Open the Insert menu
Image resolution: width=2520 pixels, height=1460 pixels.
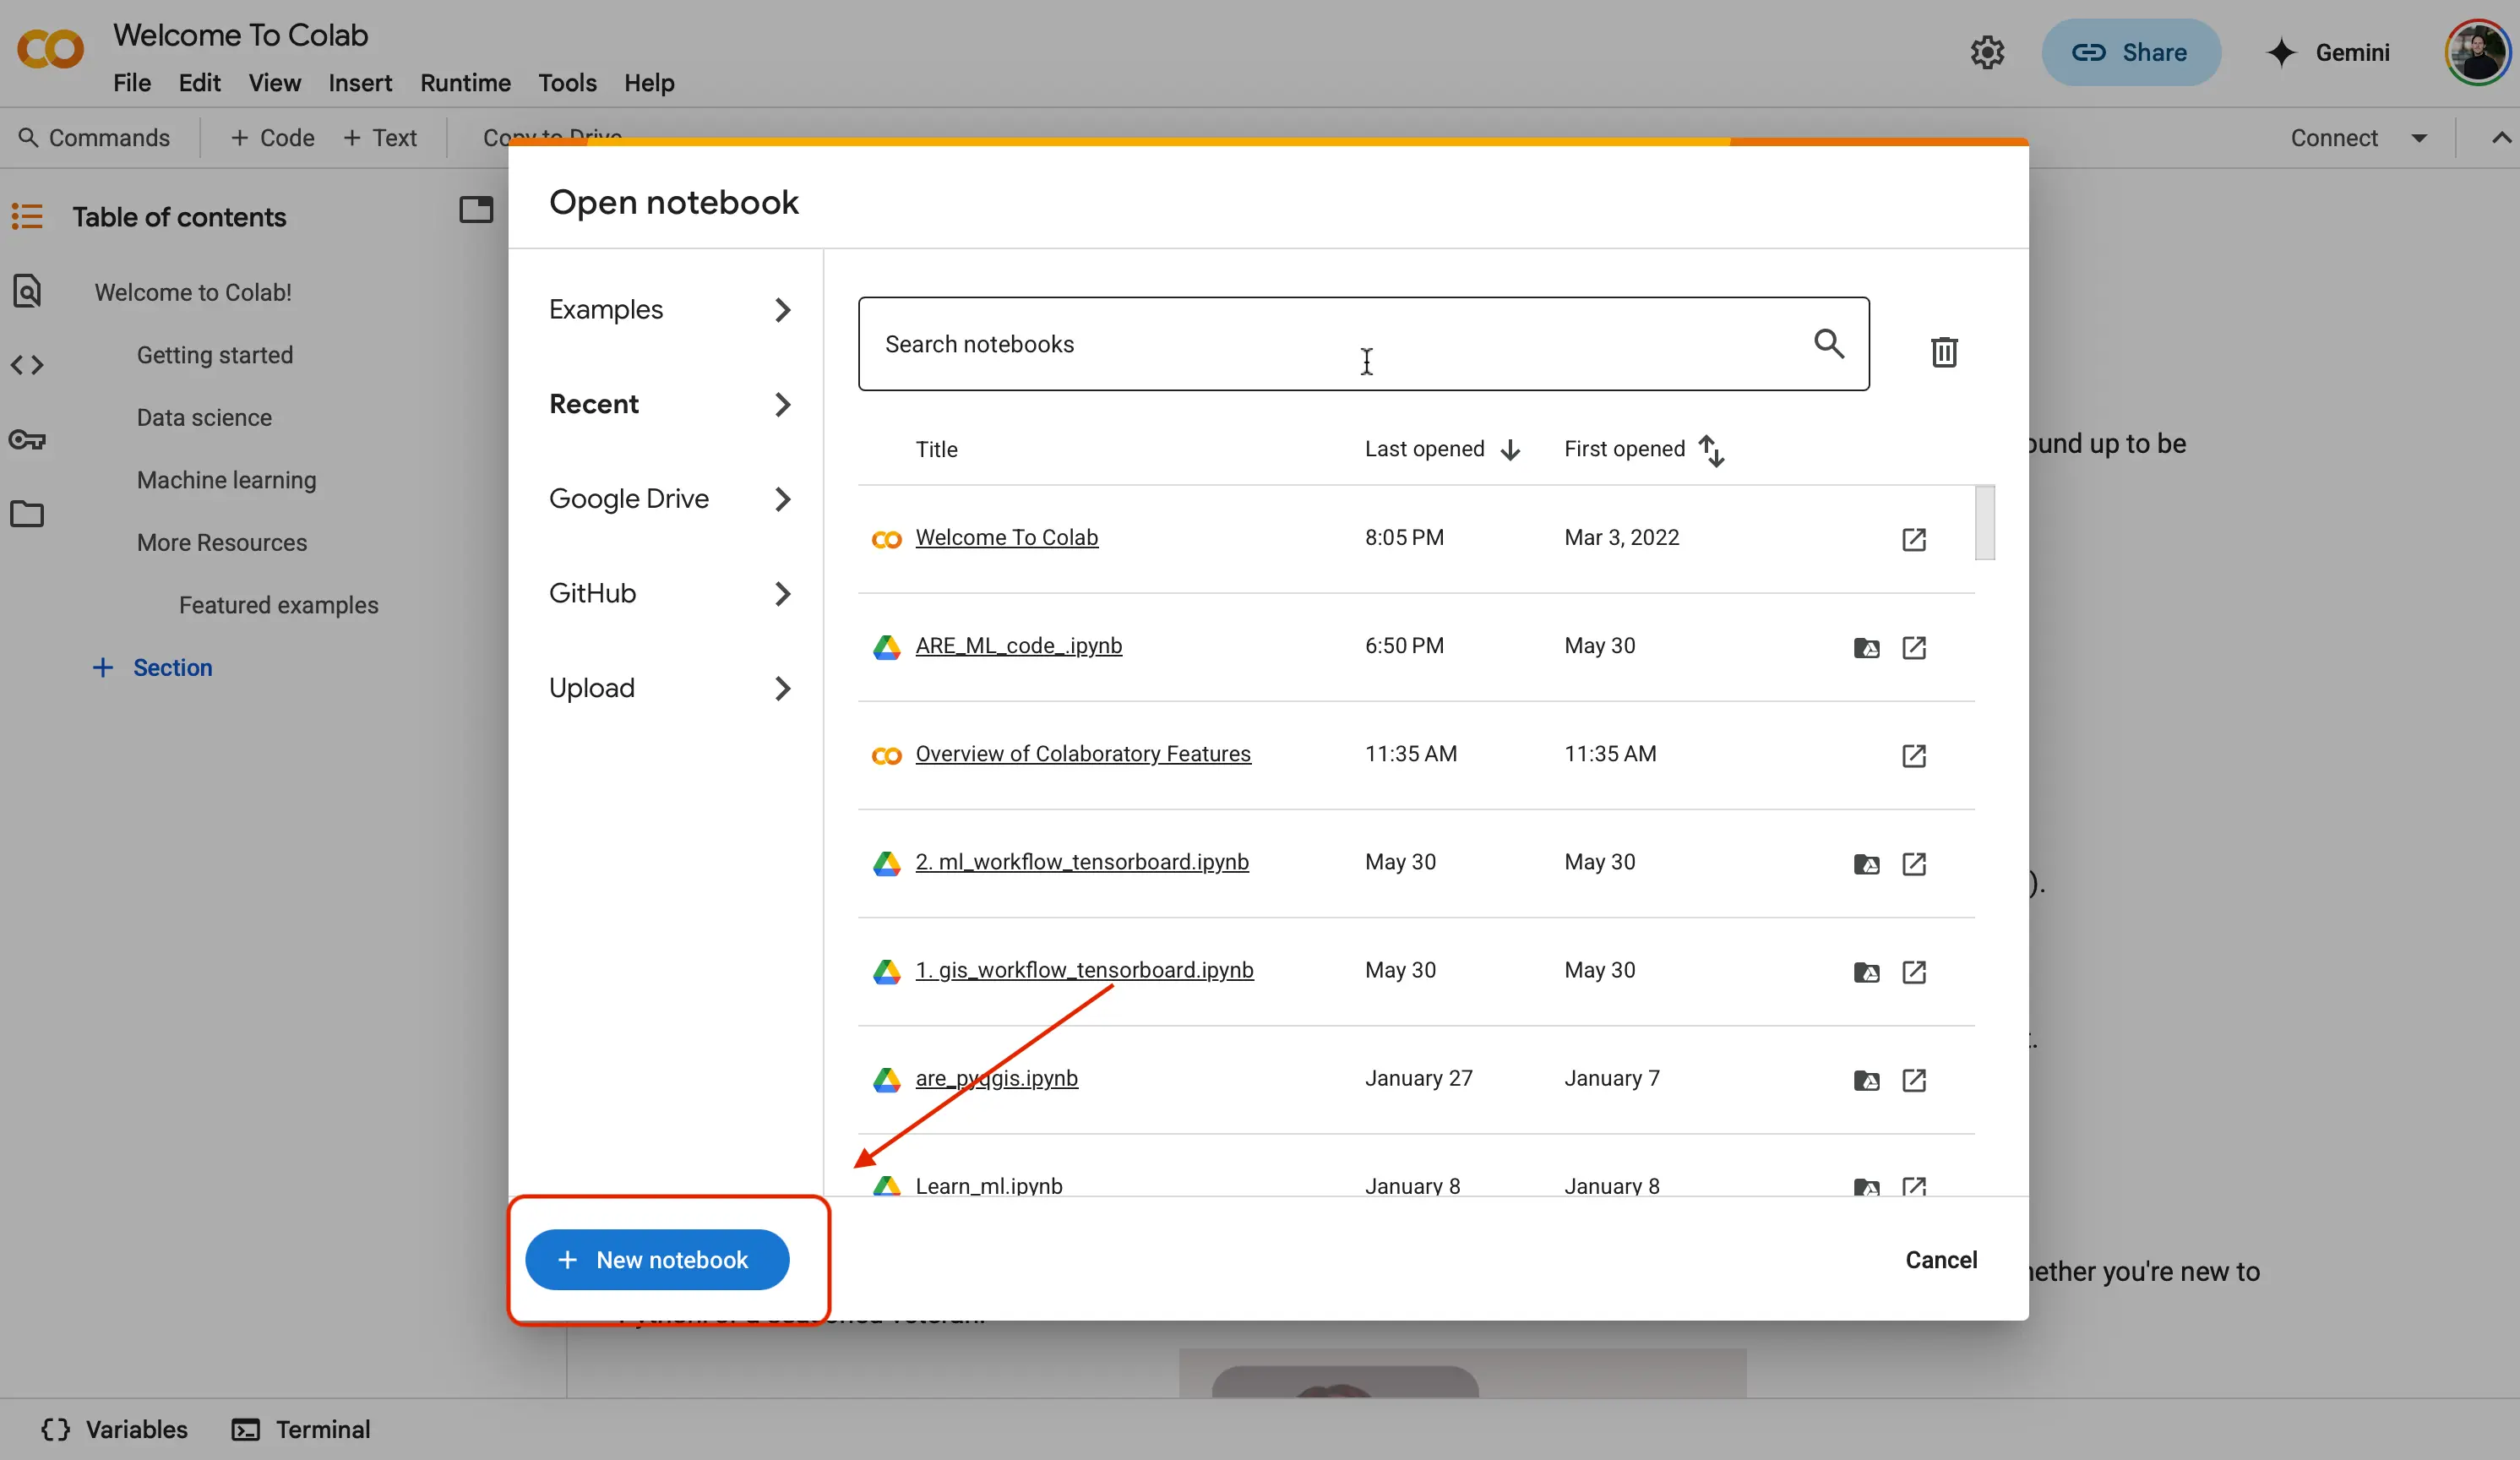360,83
